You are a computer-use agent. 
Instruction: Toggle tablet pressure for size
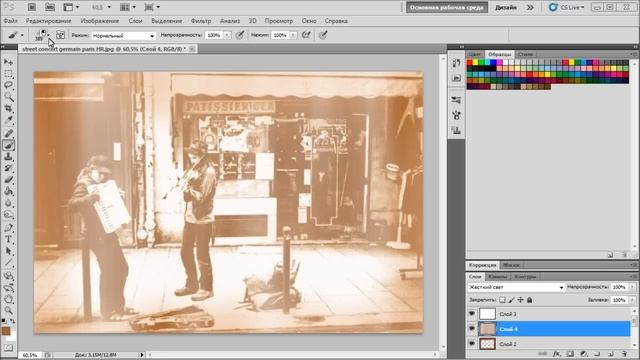point(323,35)
